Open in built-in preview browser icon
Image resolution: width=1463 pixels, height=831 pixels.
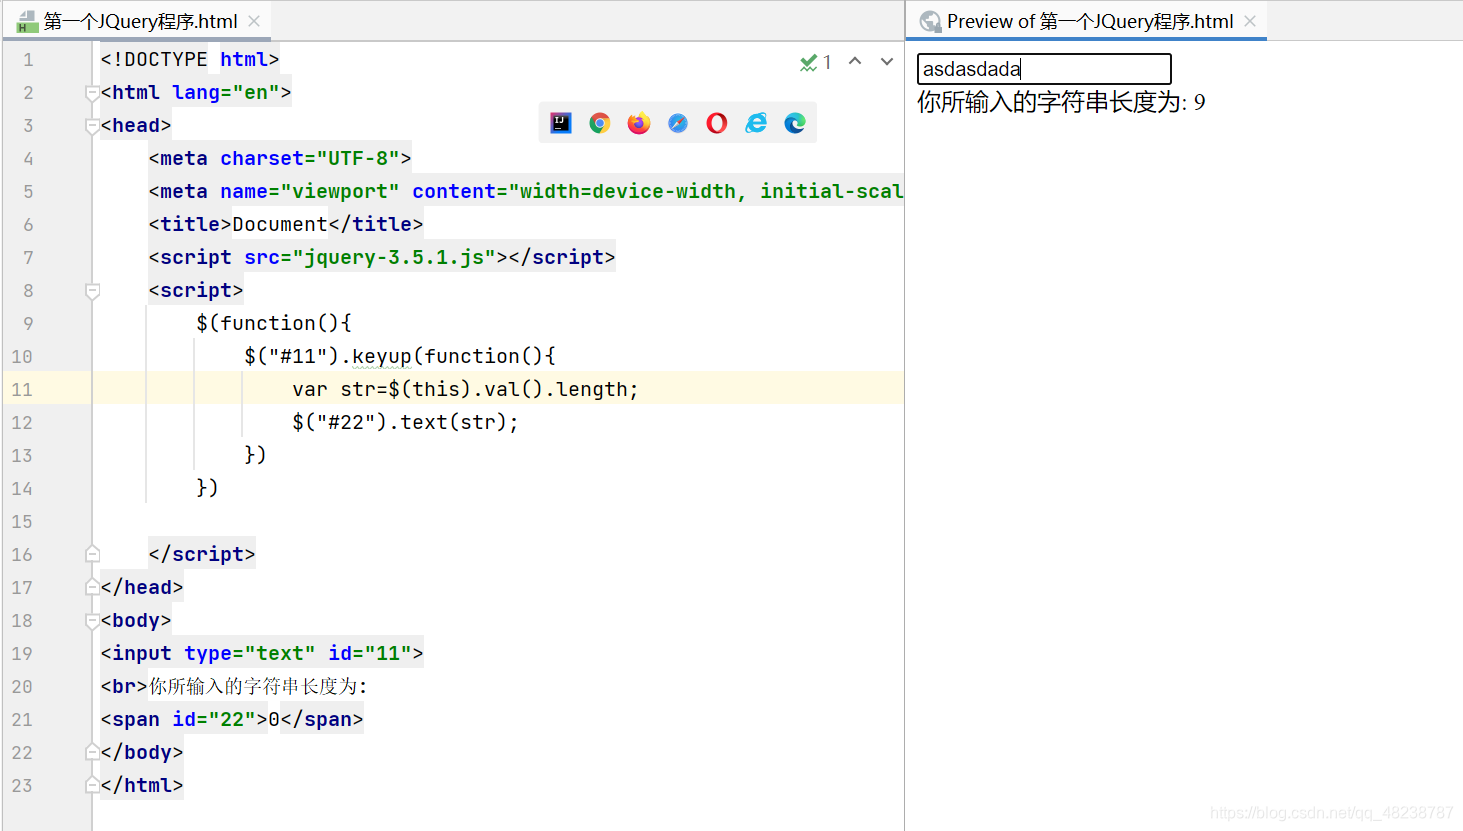[561, 123]
